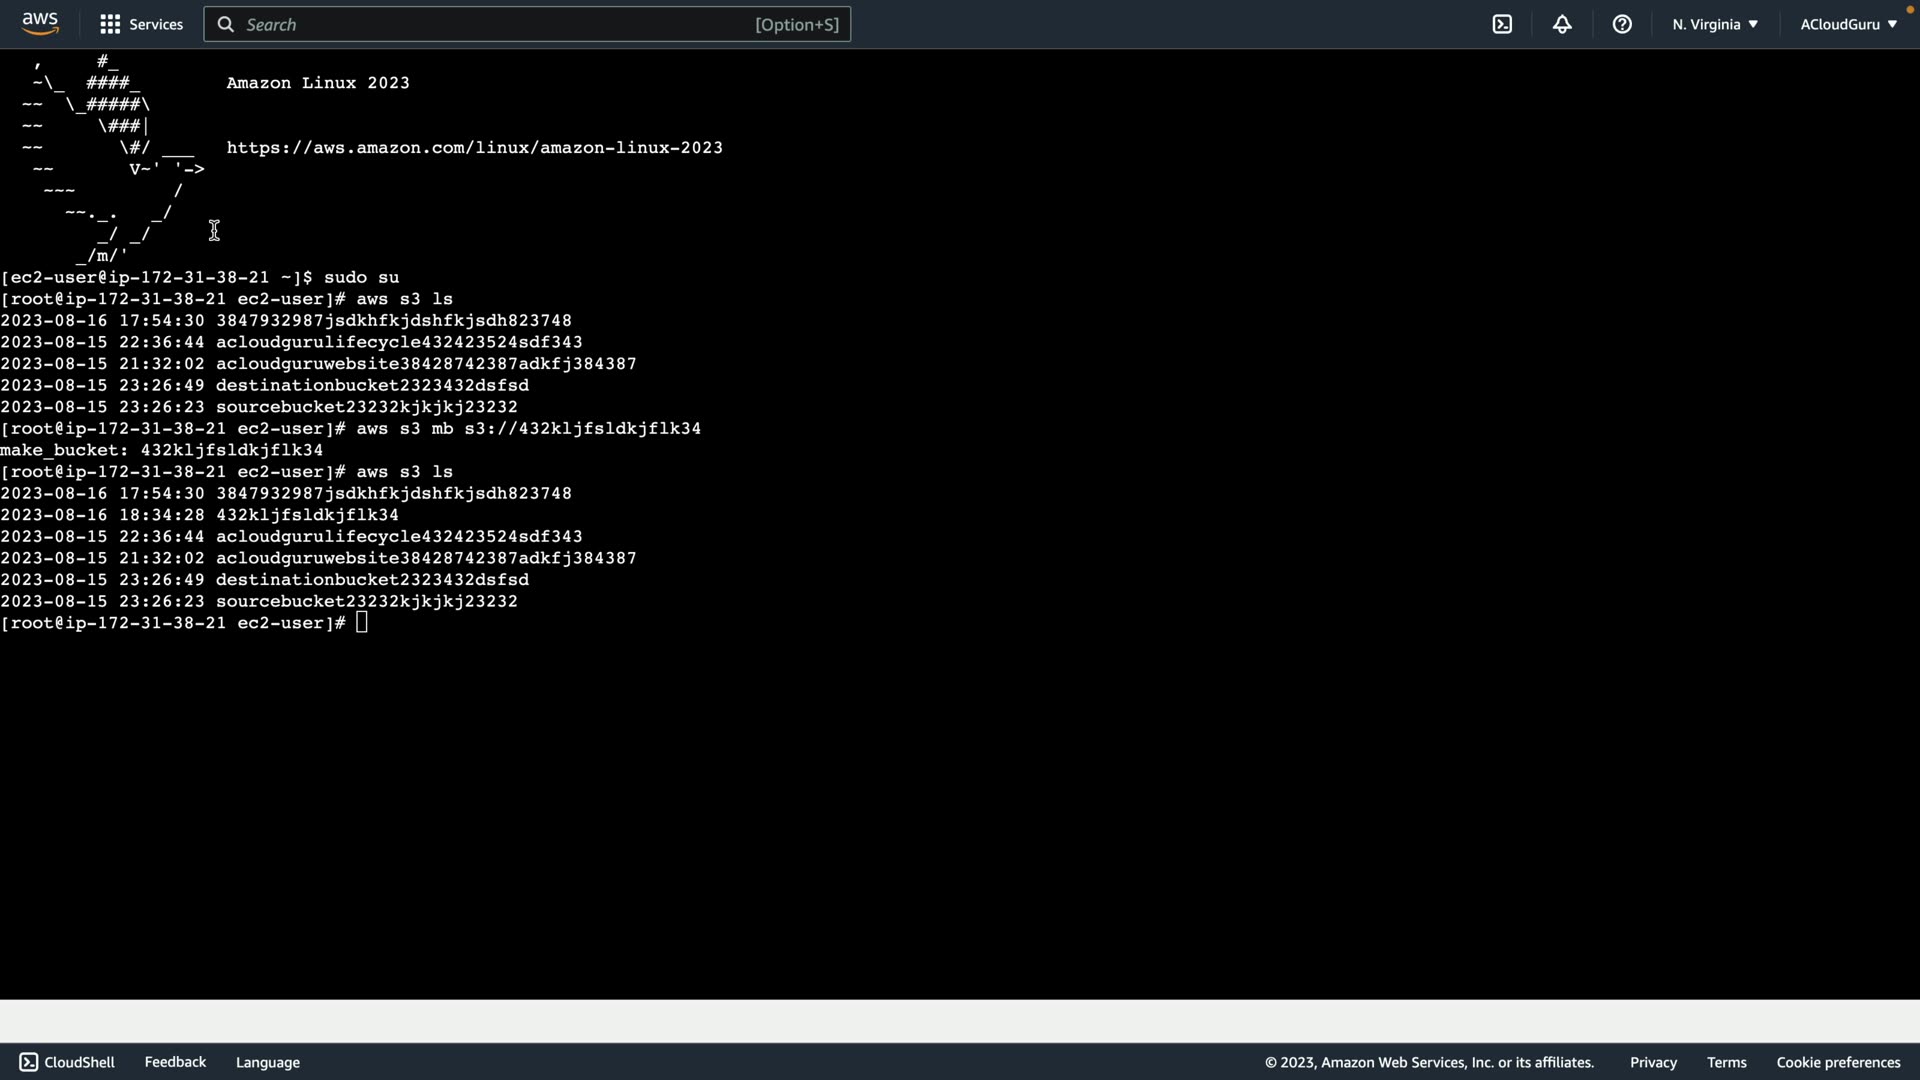Open the Language selector in the footer

[x=267, y=1062]
